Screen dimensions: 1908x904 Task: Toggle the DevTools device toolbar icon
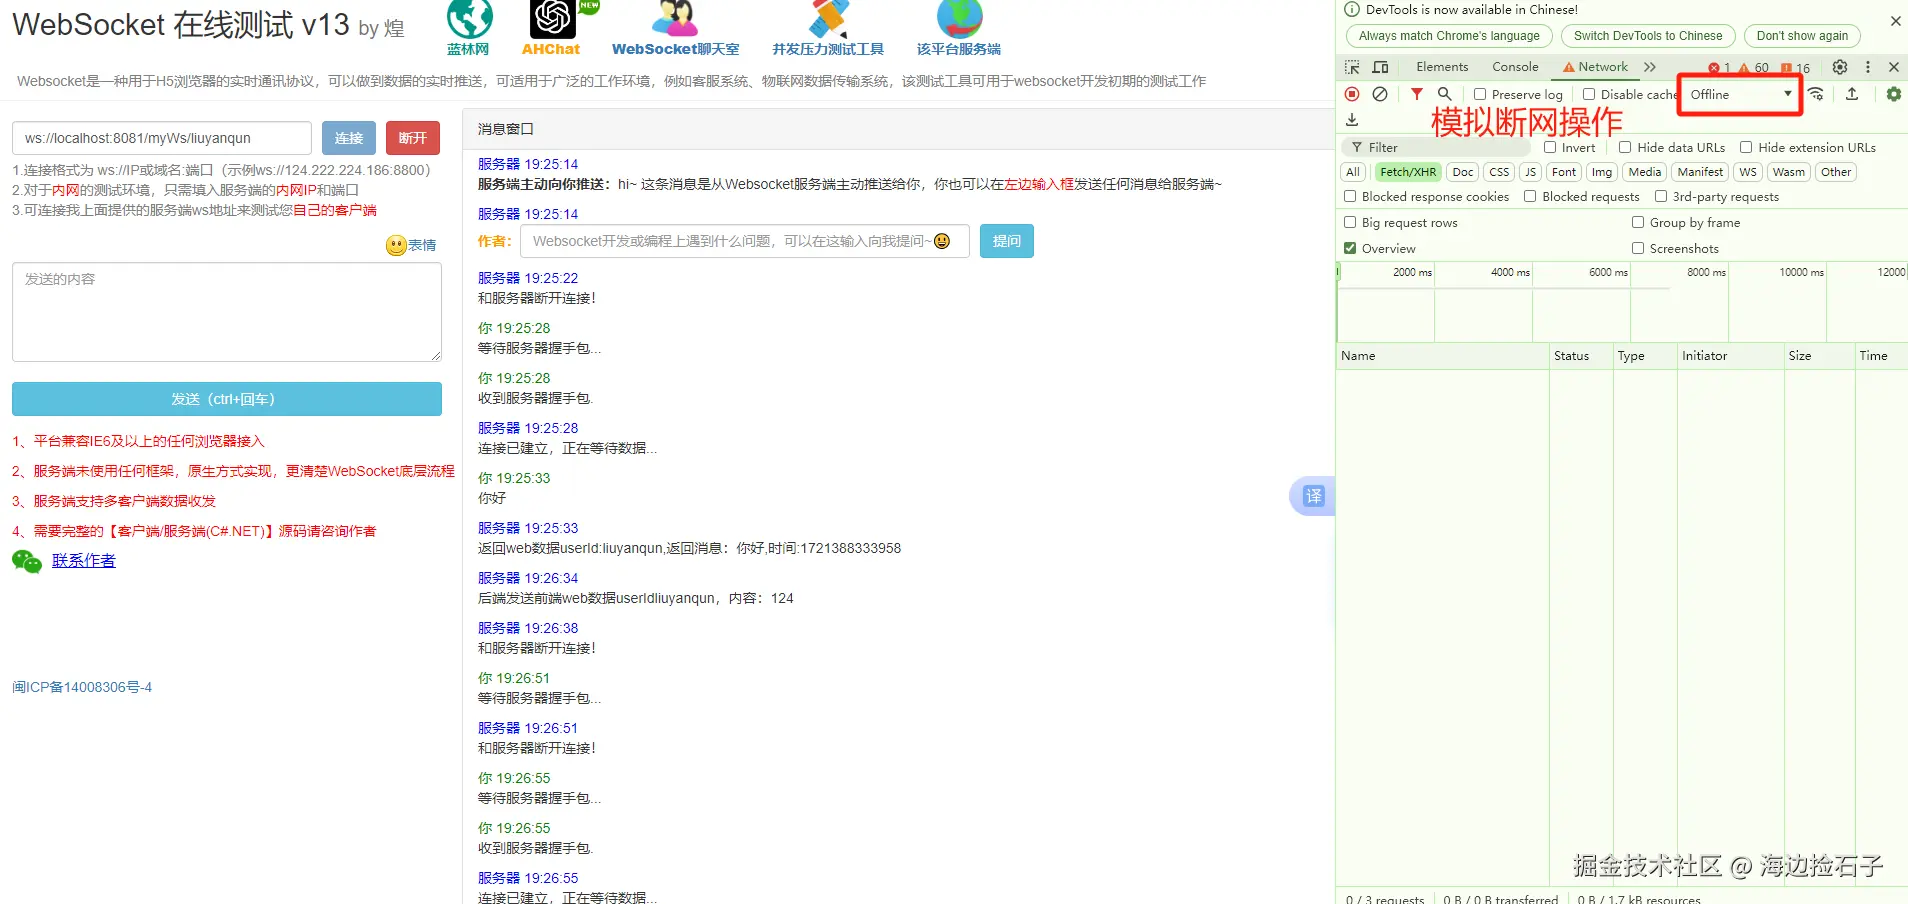1380,67
